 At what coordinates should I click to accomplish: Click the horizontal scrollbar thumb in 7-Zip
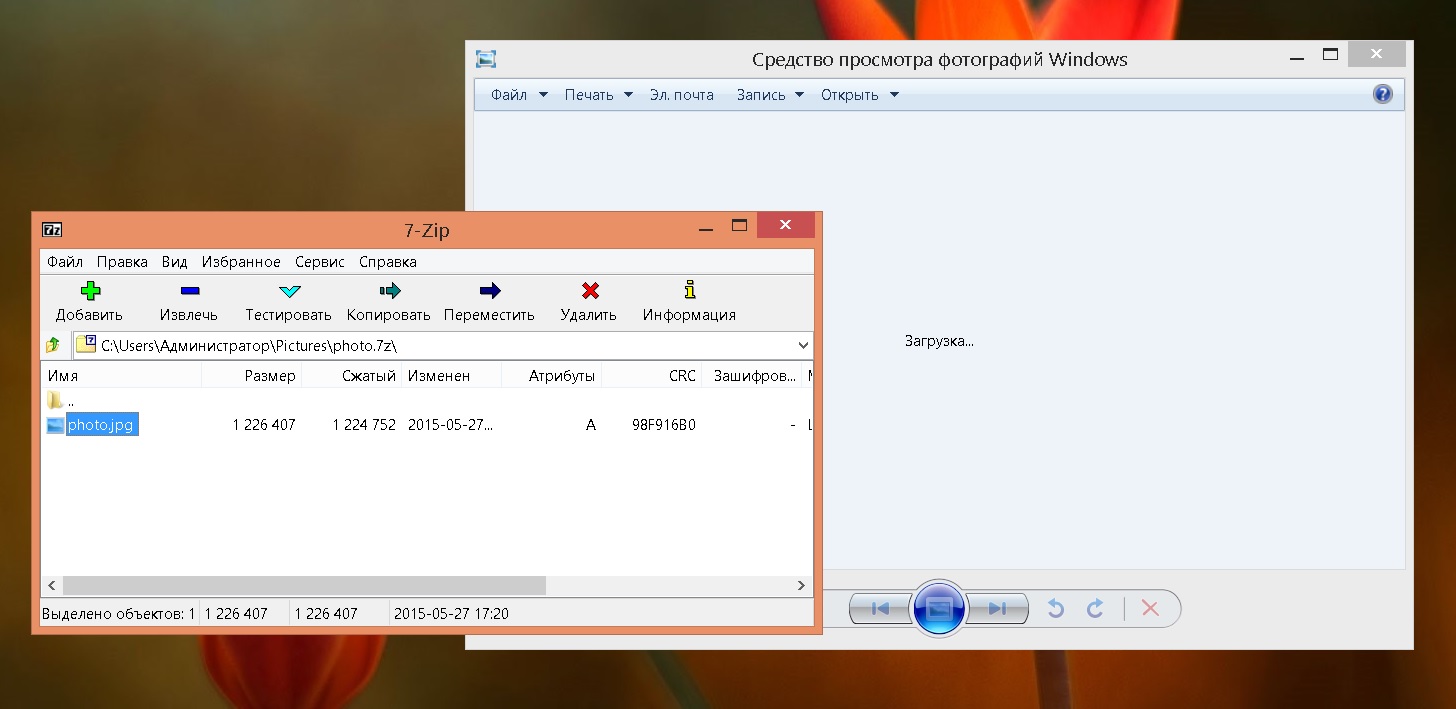pyautogui.click(x=304, y=586)
